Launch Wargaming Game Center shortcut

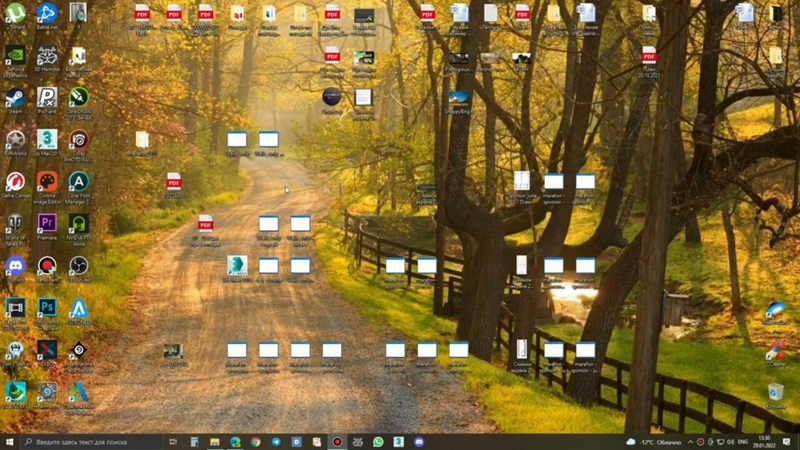pos(15,185)
